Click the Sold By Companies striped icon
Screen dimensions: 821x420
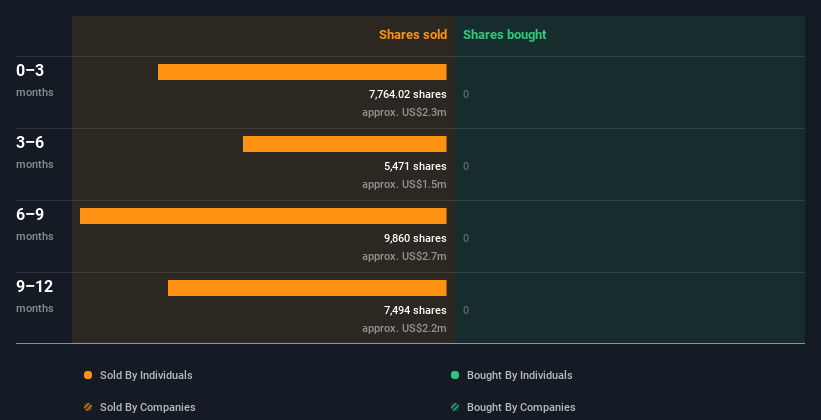(x=88, y=407)
